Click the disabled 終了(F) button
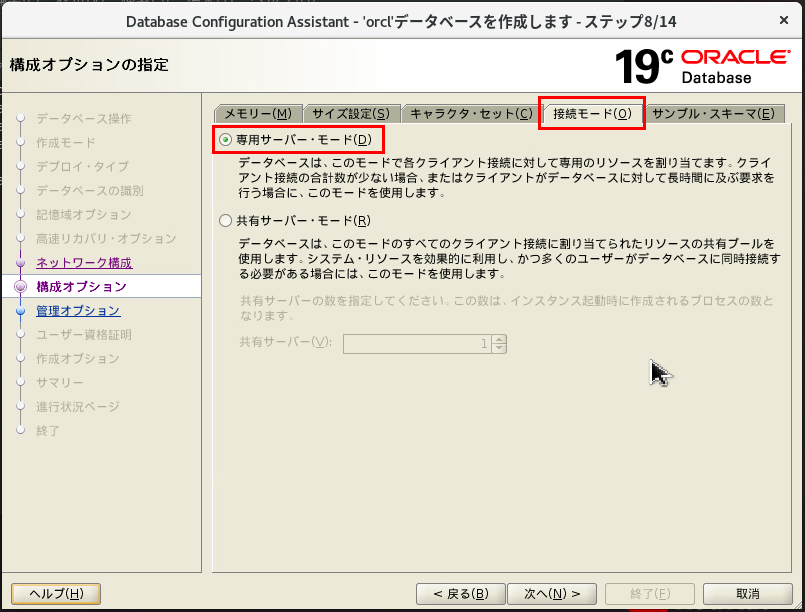This screenshot has height=612, width=805. 650,594
